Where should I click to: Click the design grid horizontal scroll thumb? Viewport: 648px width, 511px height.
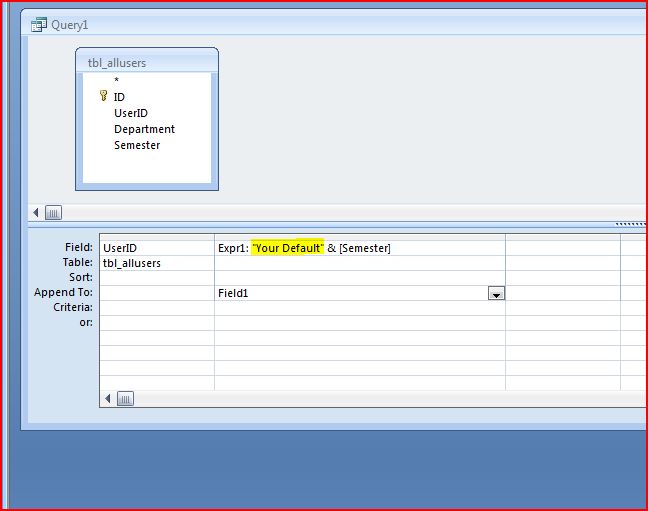[x=125, y=399]
